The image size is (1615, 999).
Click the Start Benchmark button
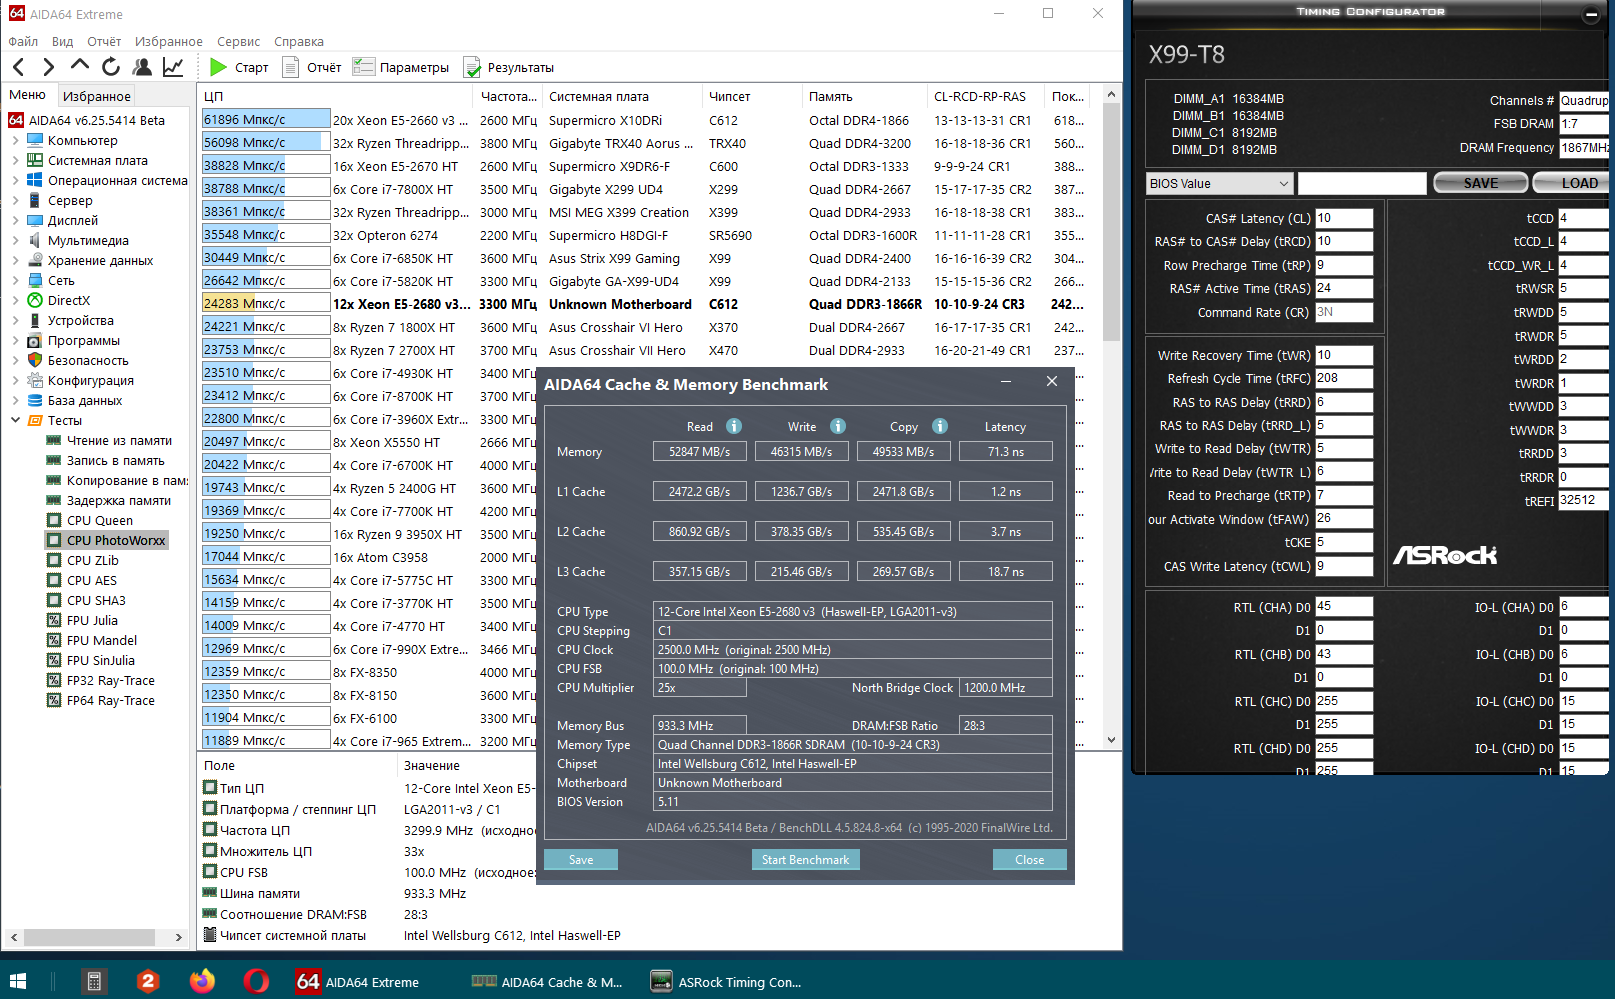805,860
